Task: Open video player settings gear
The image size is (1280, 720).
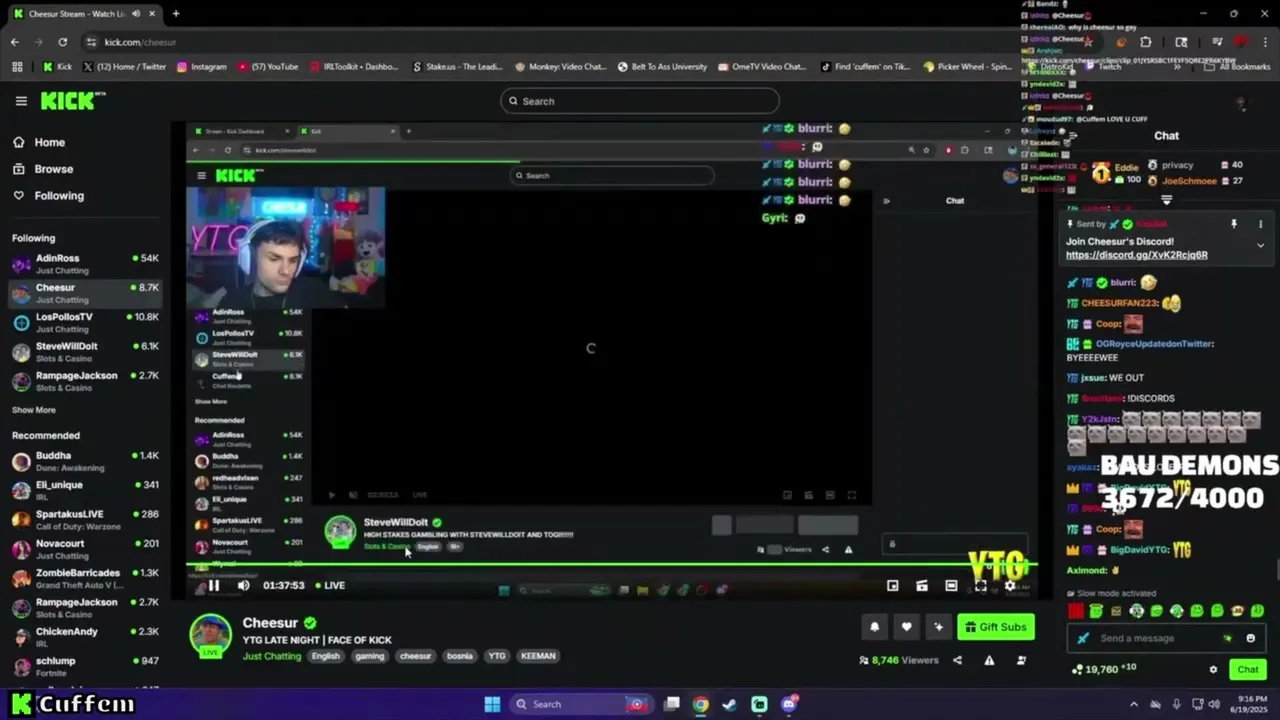Action: click(1010, 586)
